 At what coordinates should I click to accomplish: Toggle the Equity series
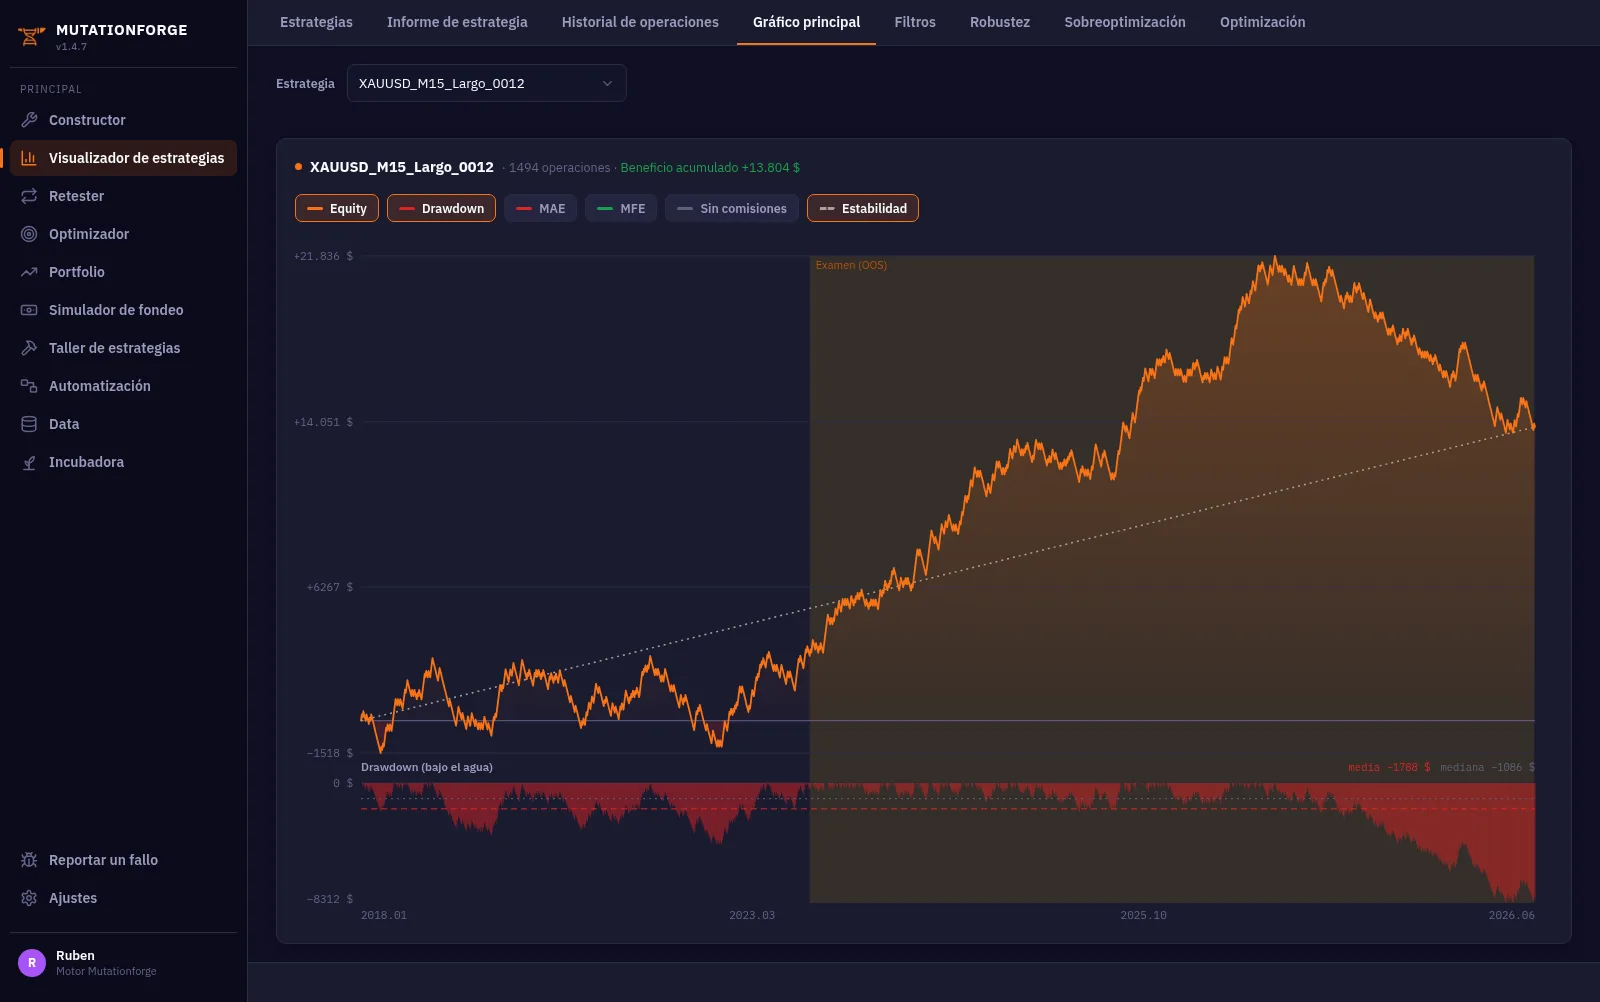tap(337, 208)
